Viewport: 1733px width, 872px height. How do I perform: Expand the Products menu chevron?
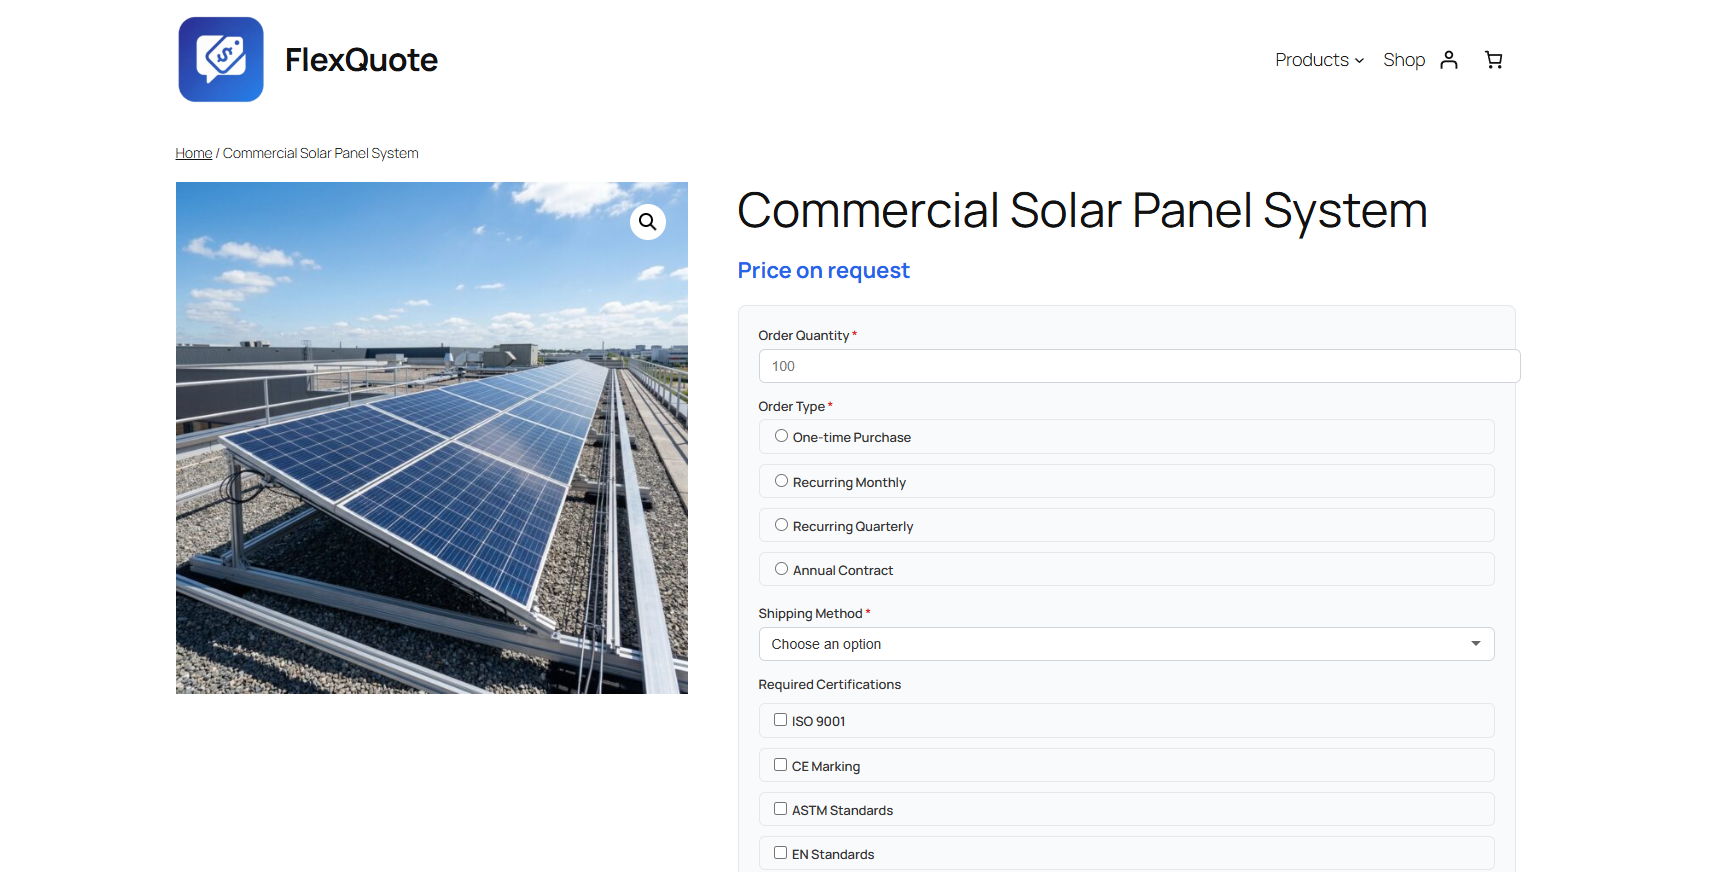pyautogui.click(x=1359, y=61)
